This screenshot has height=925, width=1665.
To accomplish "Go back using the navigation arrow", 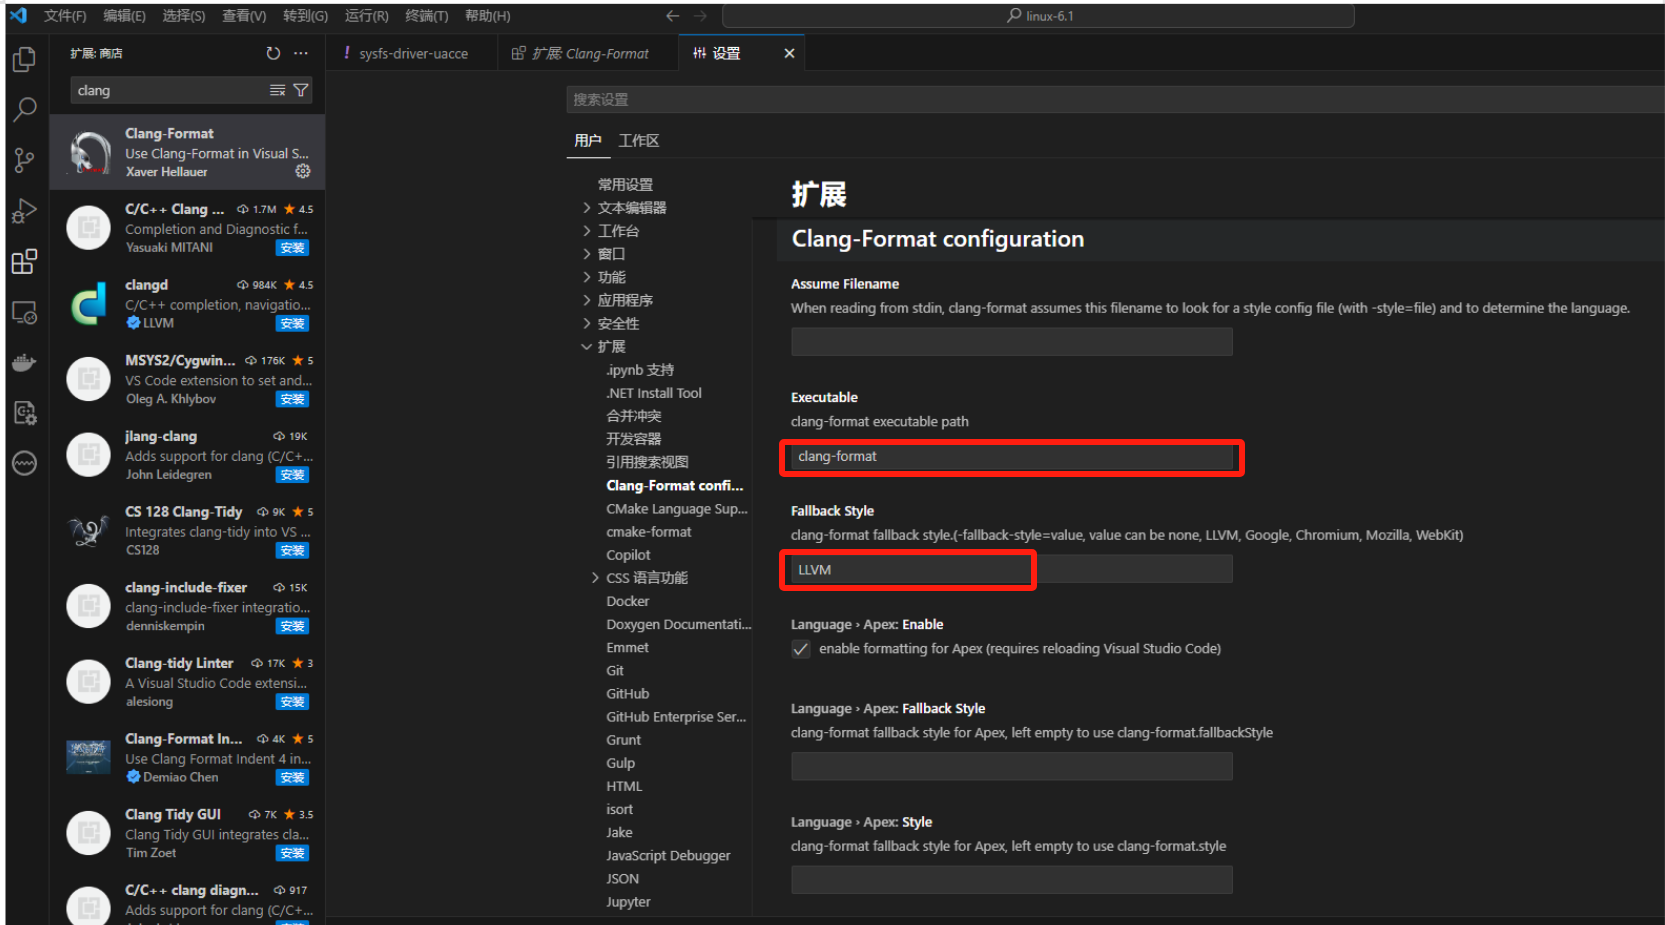I will pos(672,16).
